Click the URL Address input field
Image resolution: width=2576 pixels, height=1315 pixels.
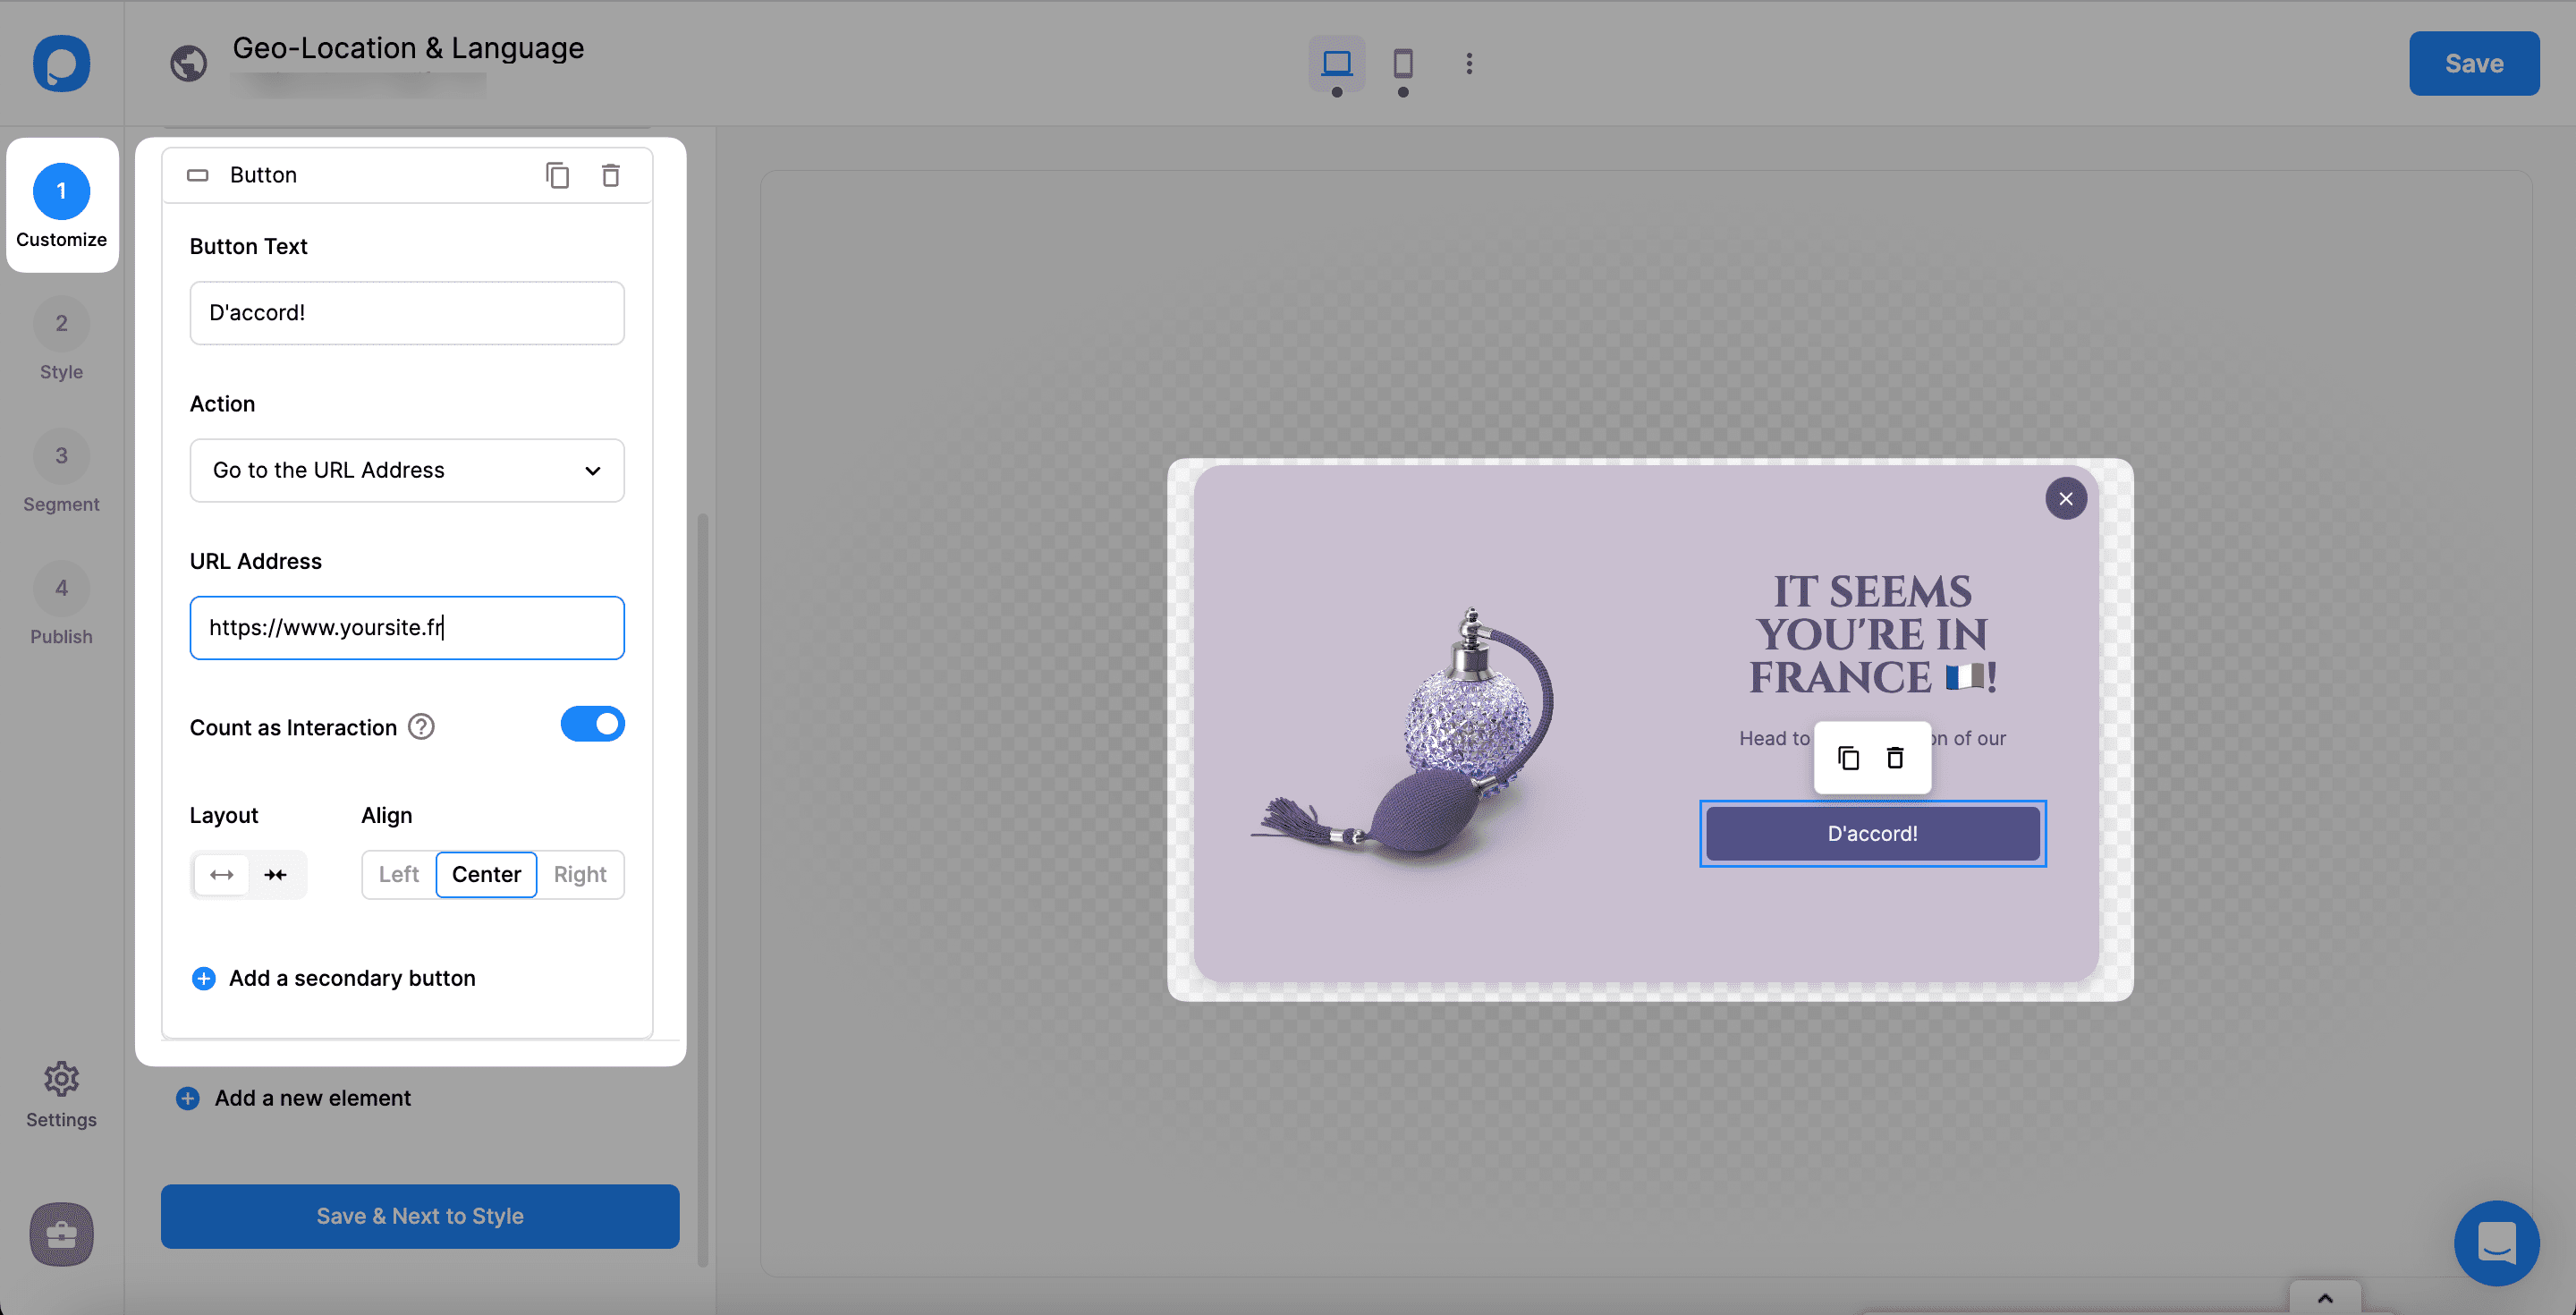tap(407, 628)
